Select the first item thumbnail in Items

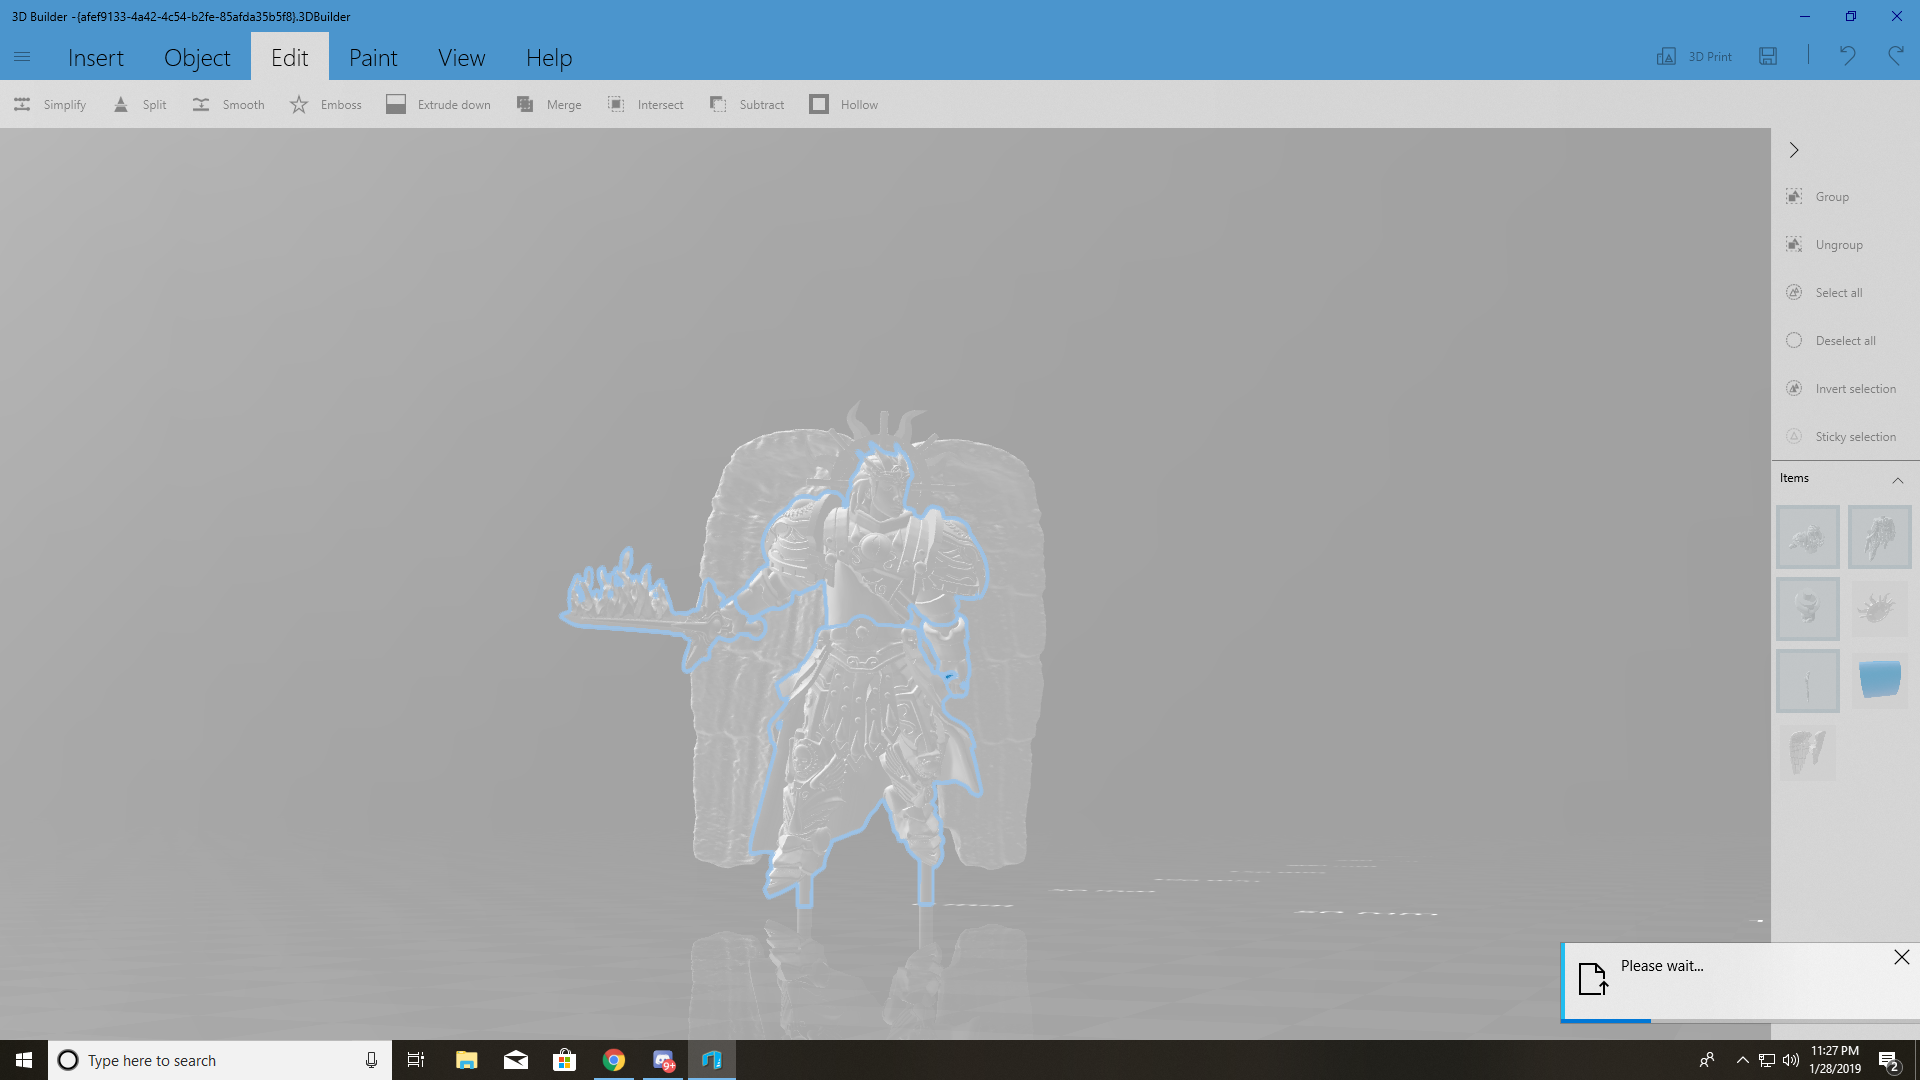(x=1807, y=537)
